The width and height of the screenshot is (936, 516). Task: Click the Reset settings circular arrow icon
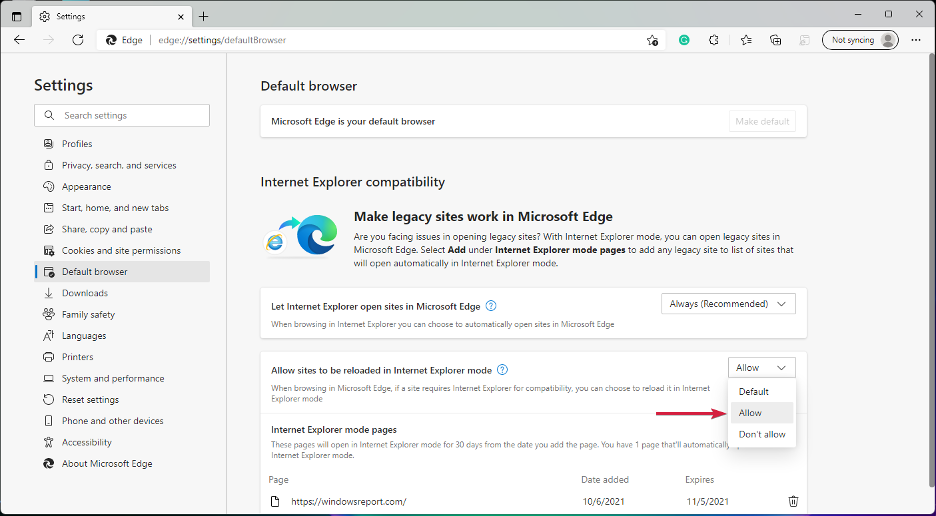[x=48, y=400]
